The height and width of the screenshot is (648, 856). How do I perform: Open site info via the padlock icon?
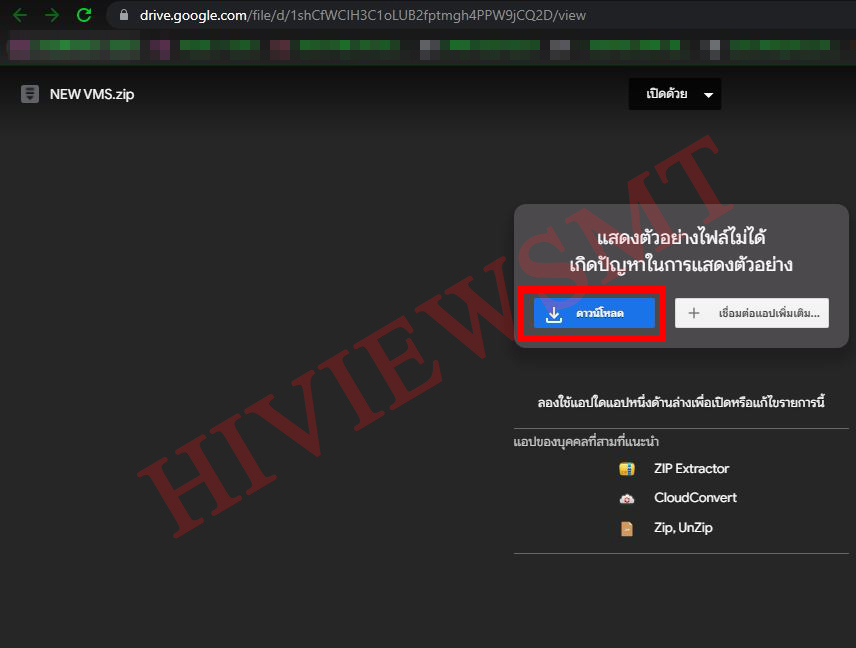coord(124,15)
